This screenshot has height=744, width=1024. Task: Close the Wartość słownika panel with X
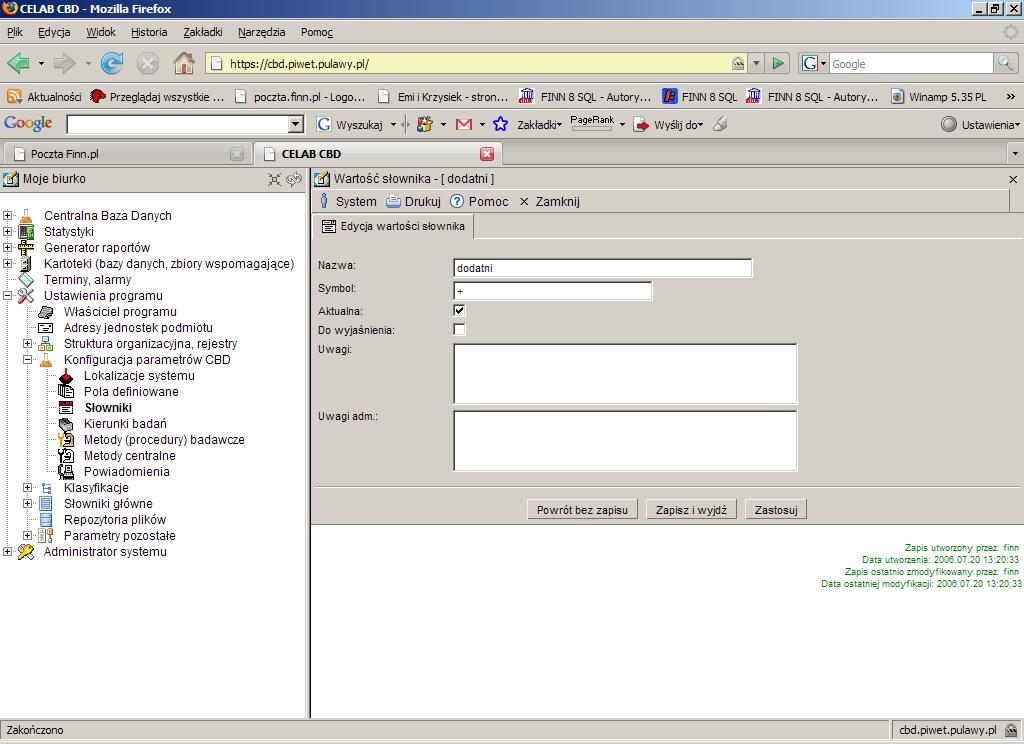pyautogui.click(x=1013, y=179)
